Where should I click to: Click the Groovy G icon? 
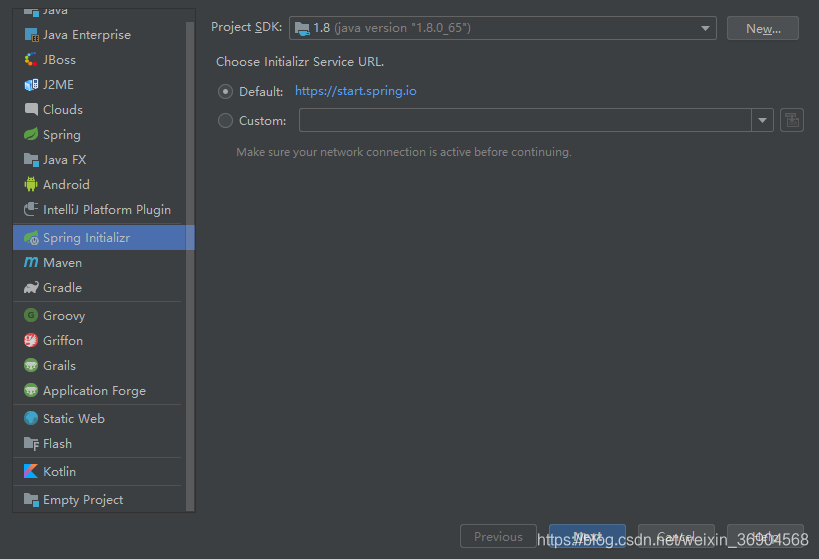(31, 316)
